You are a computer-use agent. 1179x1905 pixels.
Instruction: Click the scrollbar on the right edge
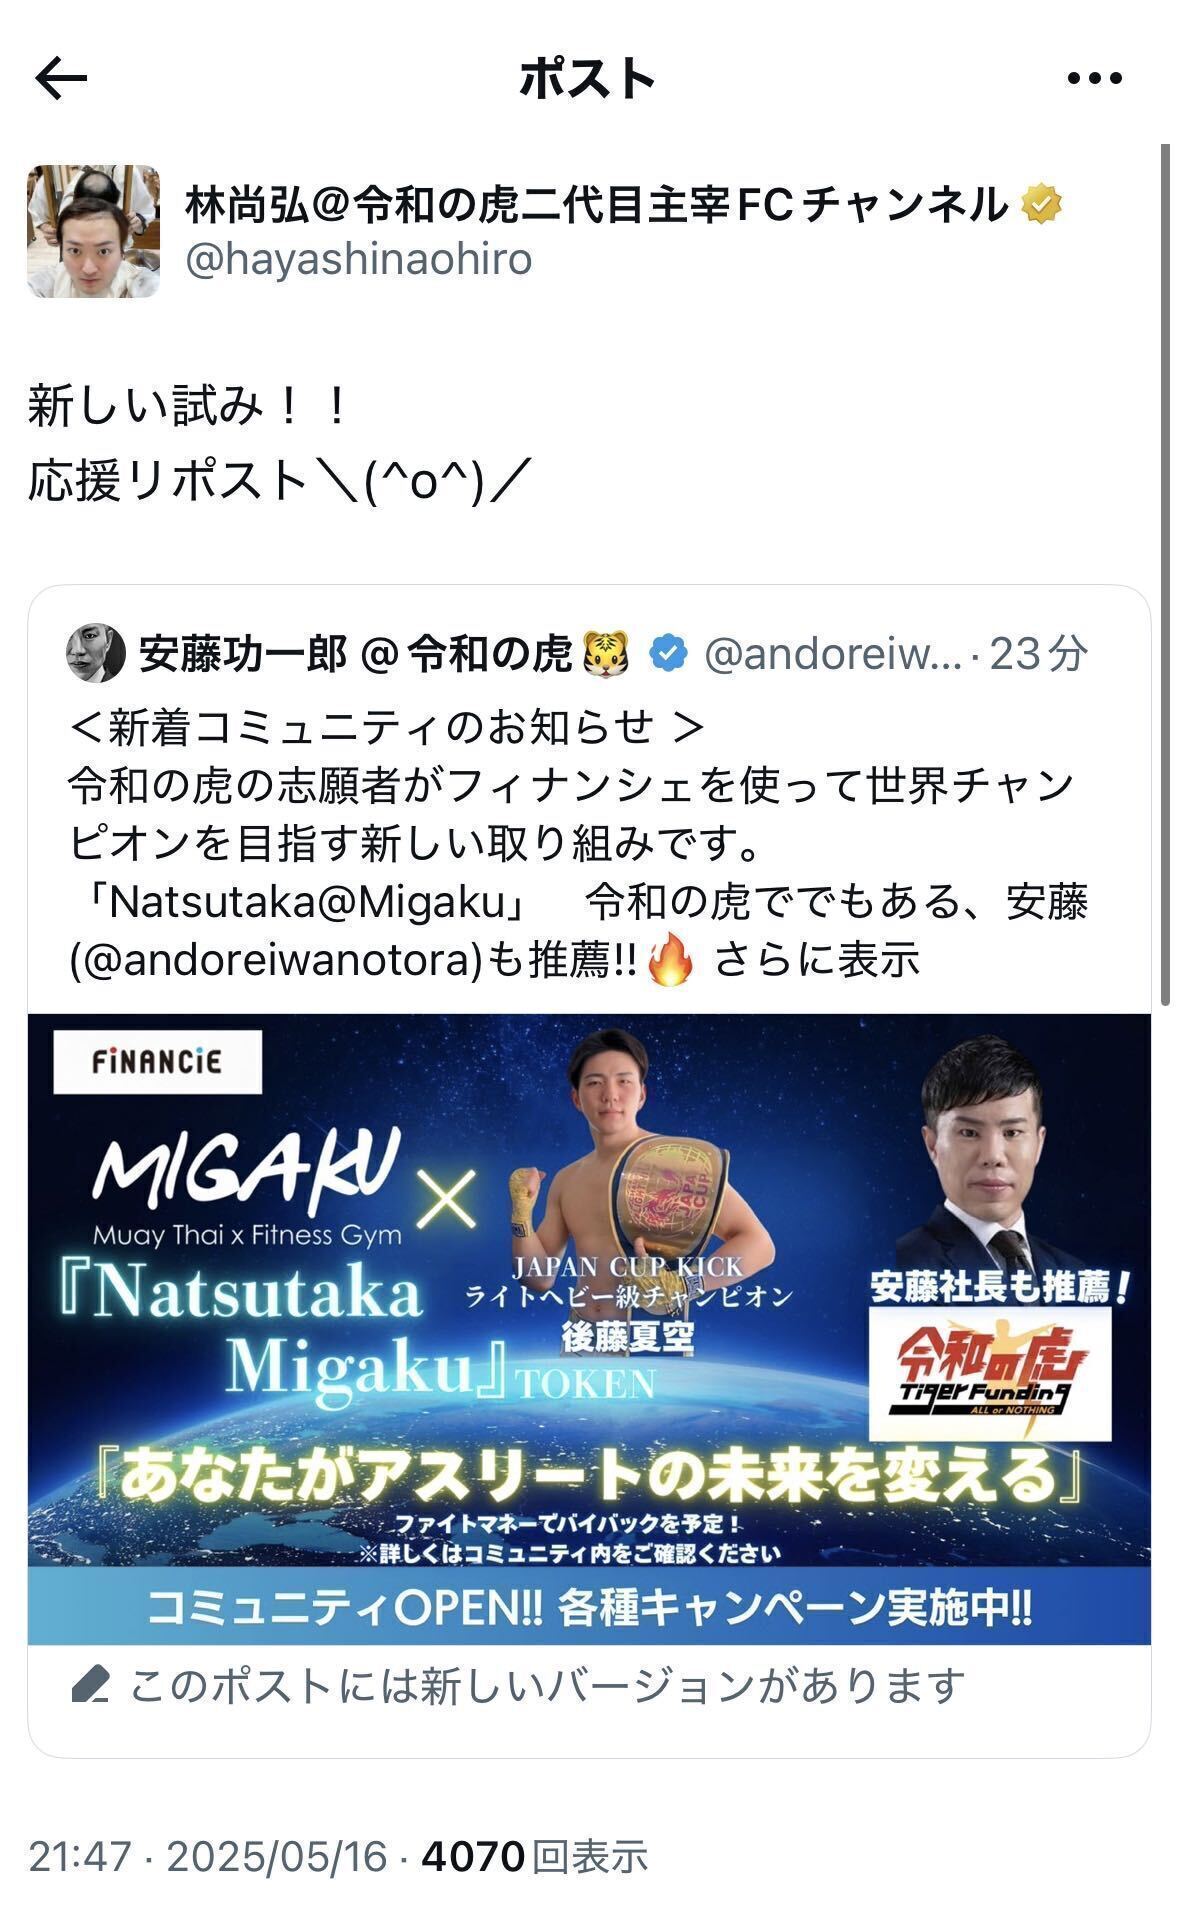pyautogui.click(x=1164, y=575)
